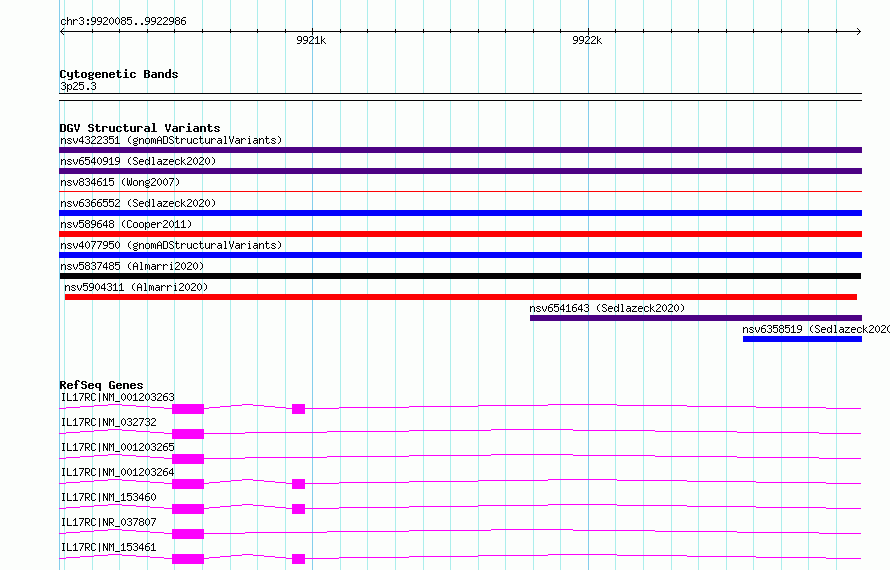Click the nsv5904311 (Almarri2020) label
Image resolution: width=890 pixels, height=570 pixels.
click(x=136, y=287)
